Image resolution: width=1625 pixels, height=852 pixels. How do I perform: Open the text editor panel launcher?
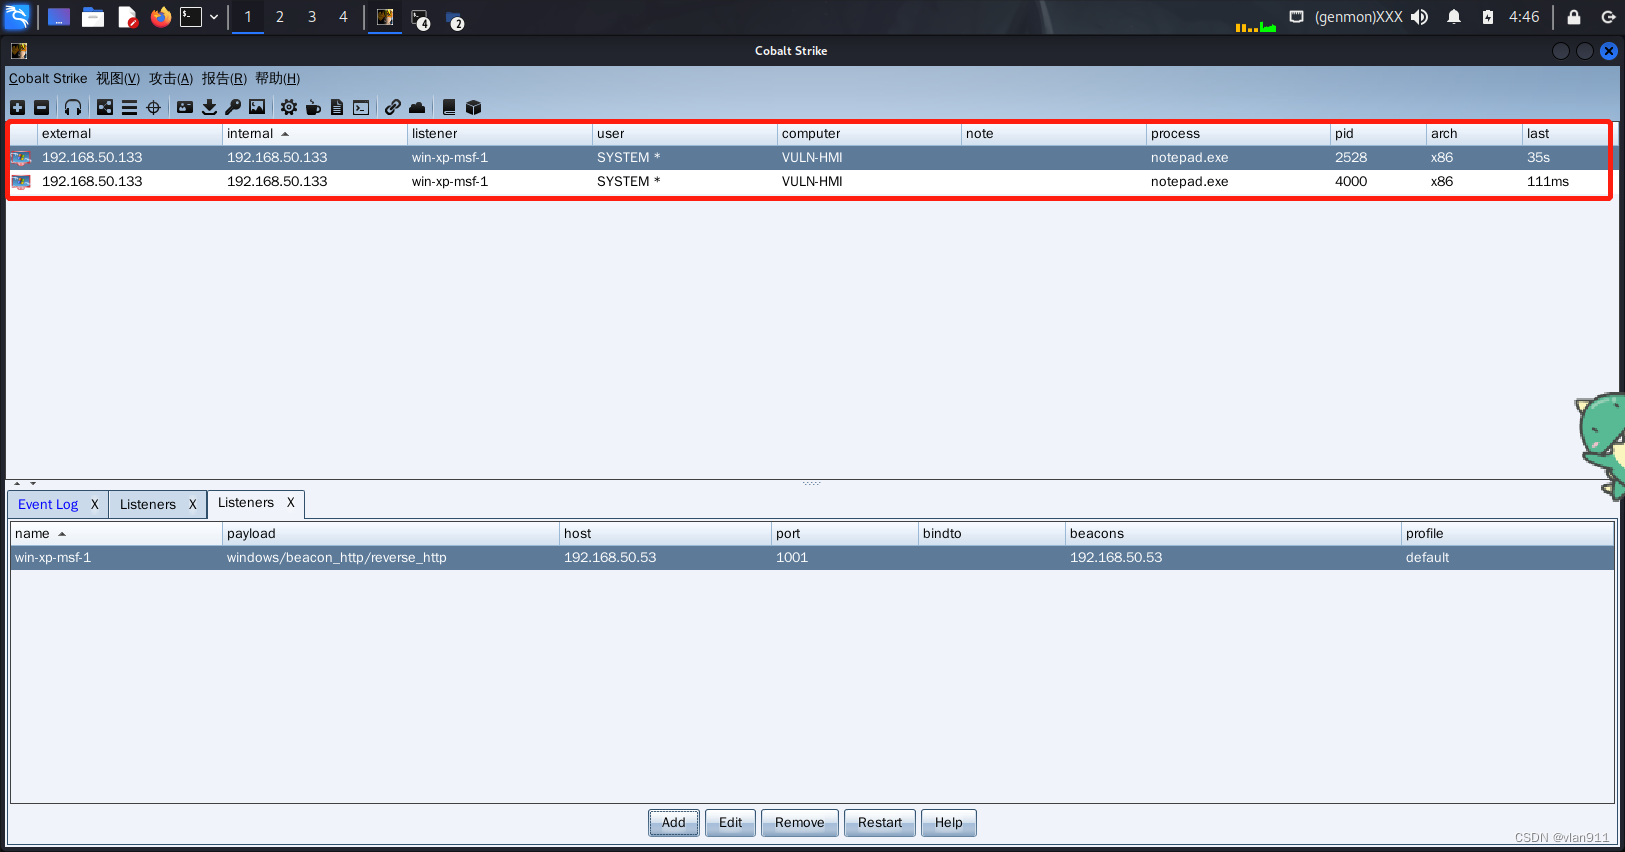point(127,17)
